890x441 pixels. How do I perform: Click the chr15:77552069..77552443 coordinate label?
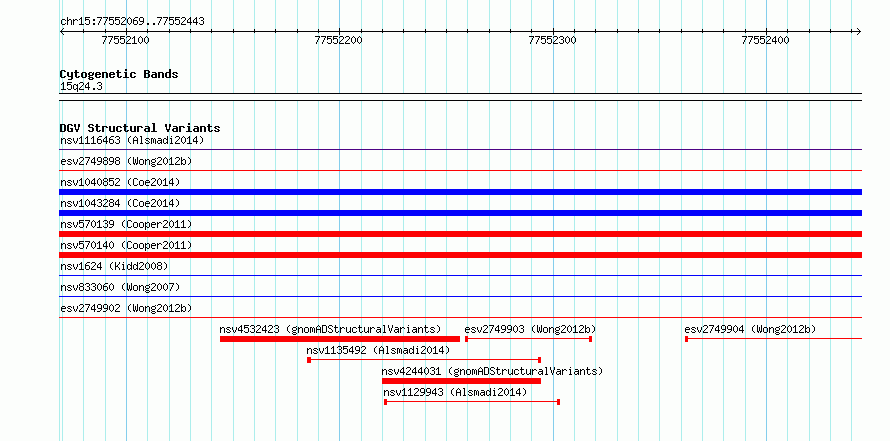tap(132, 22)
